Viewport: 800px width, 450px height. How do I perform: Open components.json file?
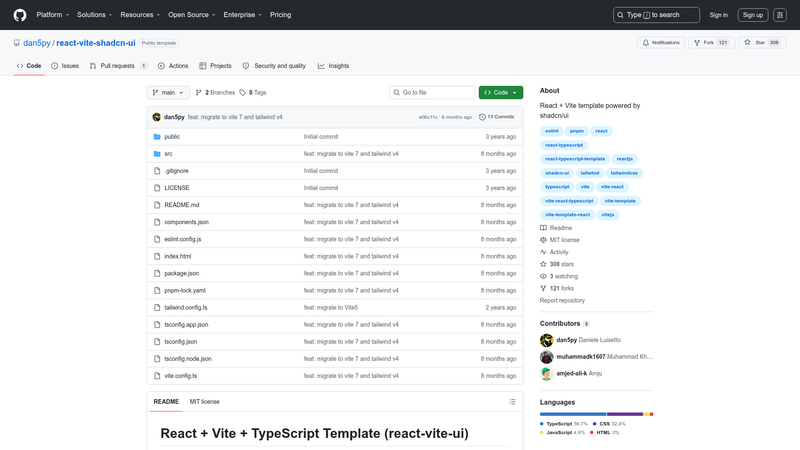coord(186,222)
